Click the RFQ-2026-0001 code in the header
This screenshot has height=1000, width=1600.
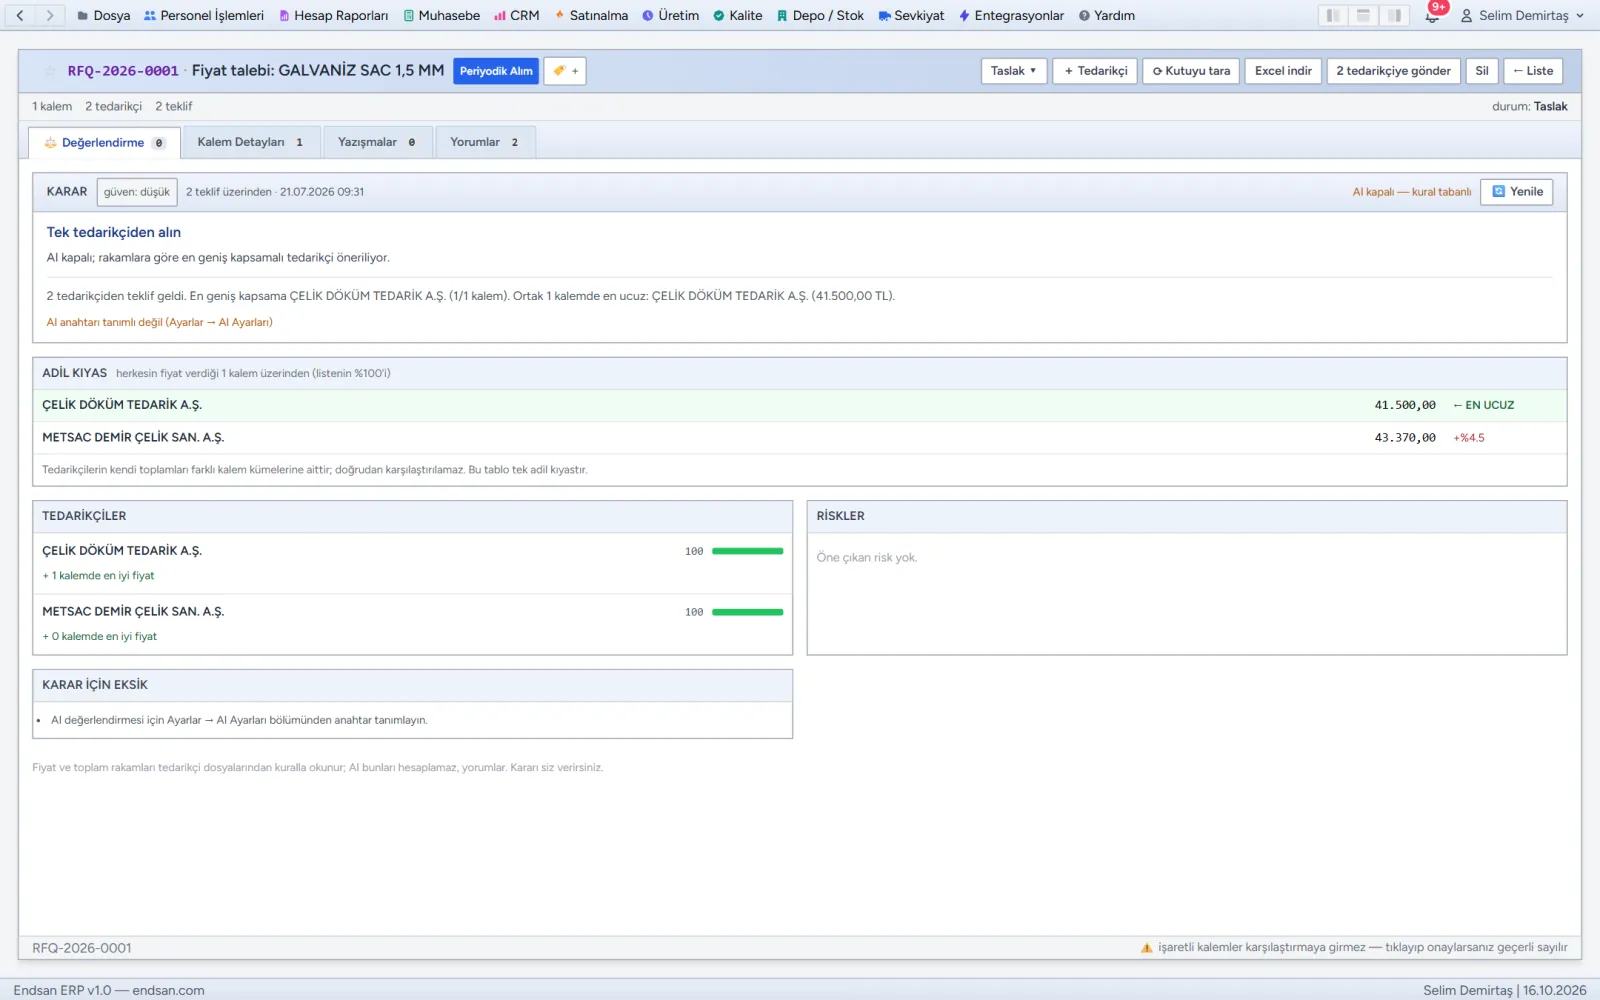tap(123, 71)
